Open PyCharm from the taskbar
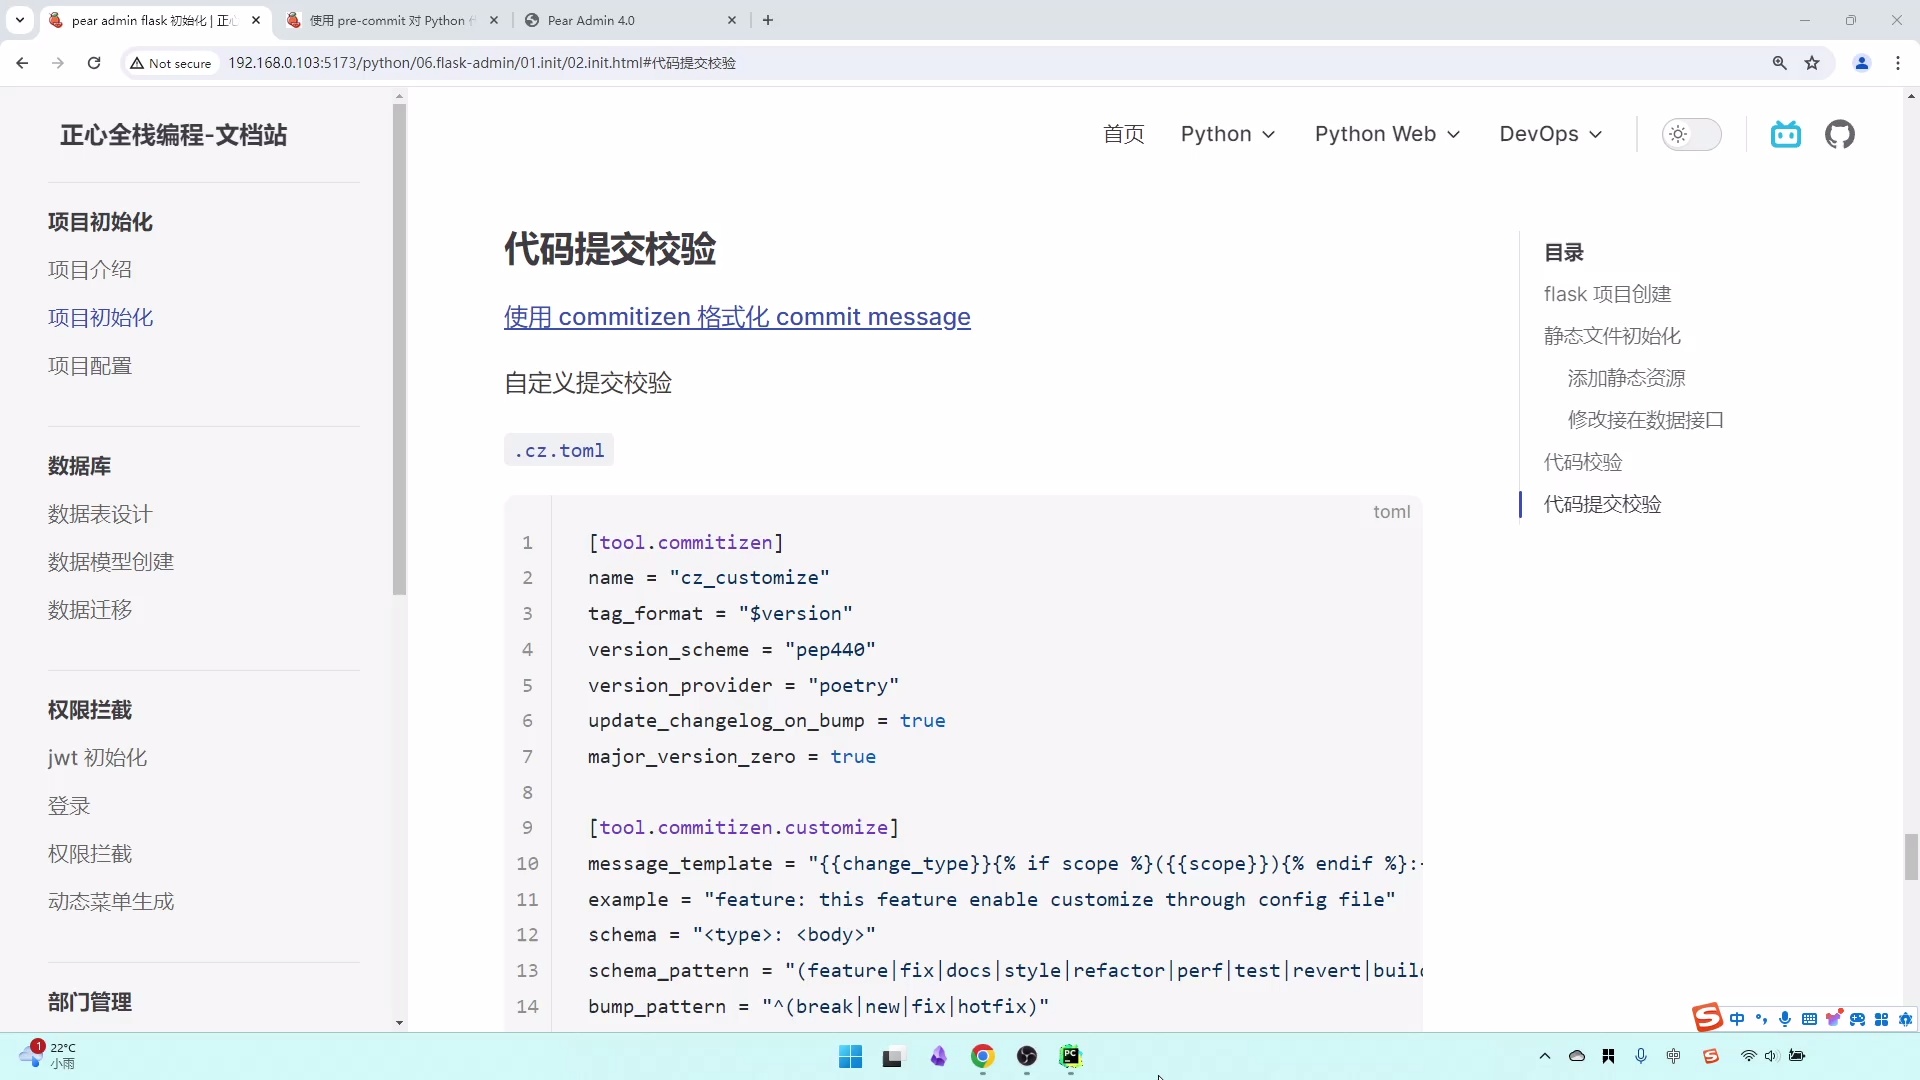The width and height of the screenshot is (1920, 1080). [1071, 1057]
